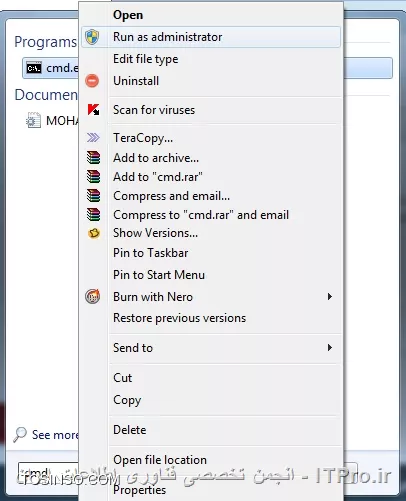The width and height of the screenshot is (406, 501).
Task: Click the WinRAR icon beside Compress and email
Action: 93,196
